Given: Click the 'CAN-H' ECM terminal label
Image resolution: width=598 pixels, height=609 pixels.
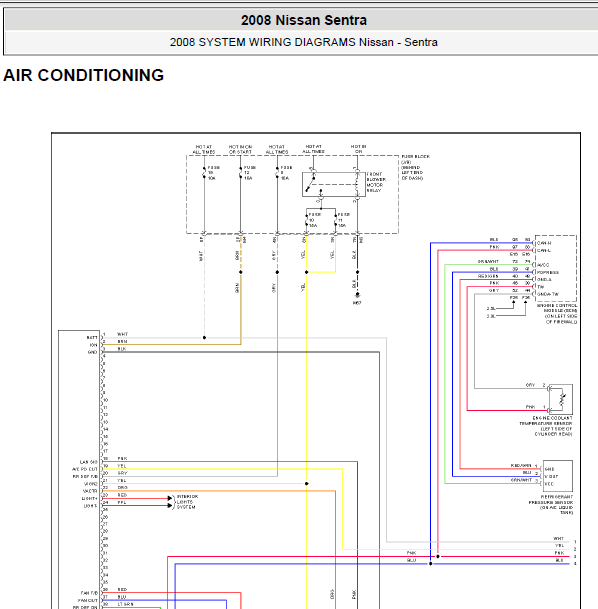Looking at the screenshot, I should [x=544, y=243].
